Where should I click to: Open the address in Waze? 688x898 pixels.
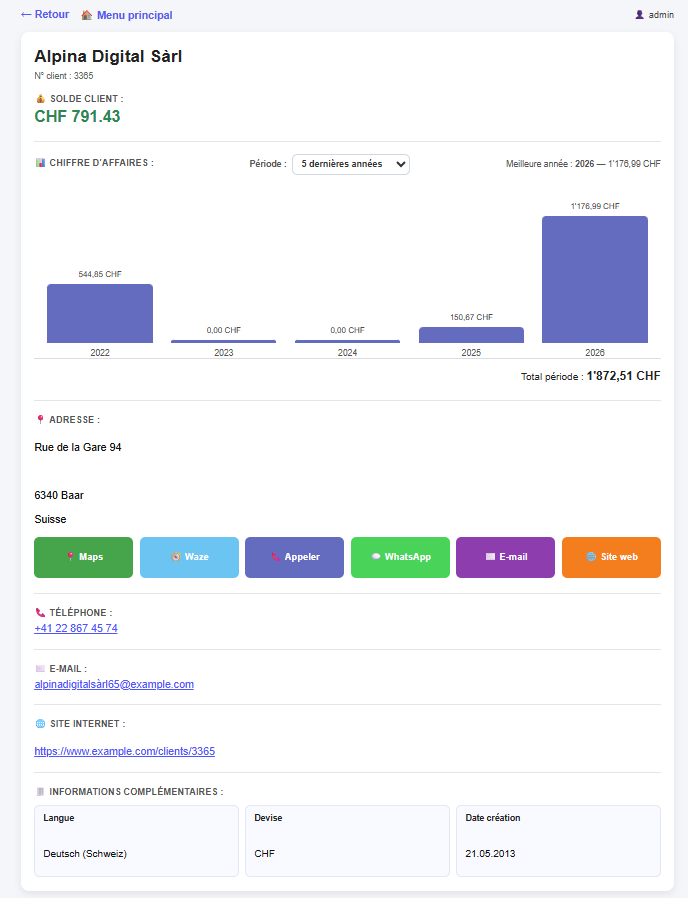[189, 557]
